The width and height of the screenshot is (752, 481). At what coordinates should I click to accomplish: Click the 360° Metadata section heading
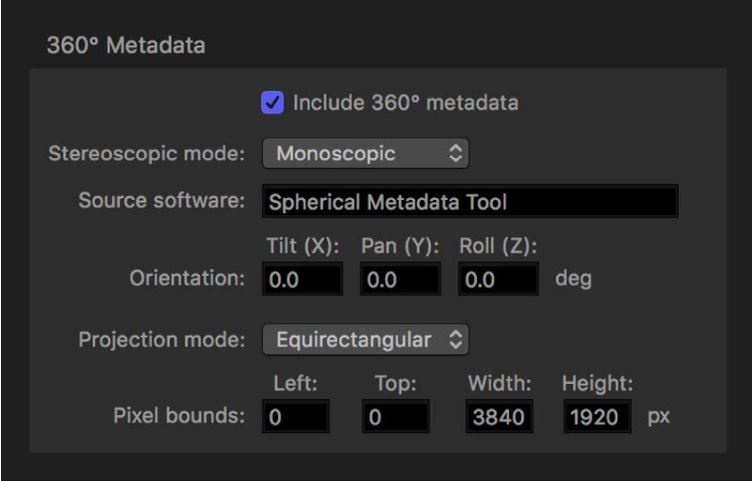tap(112, 44)
